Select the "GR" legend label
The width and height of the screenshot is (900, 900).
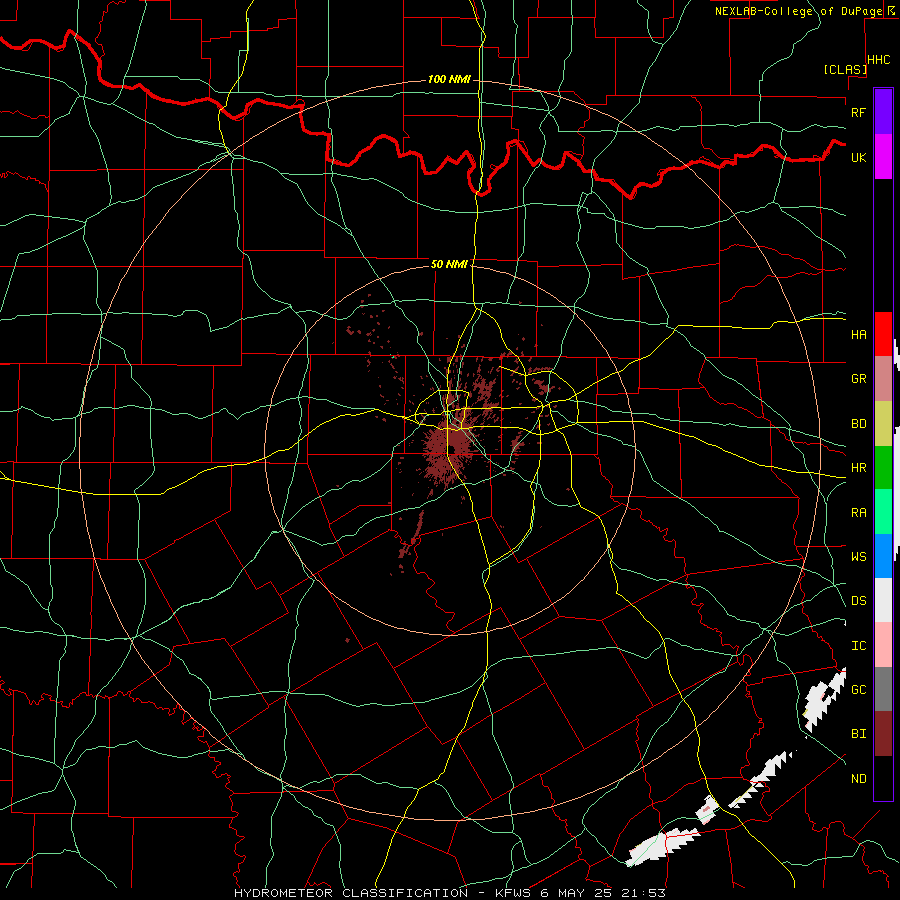(858, 379)
